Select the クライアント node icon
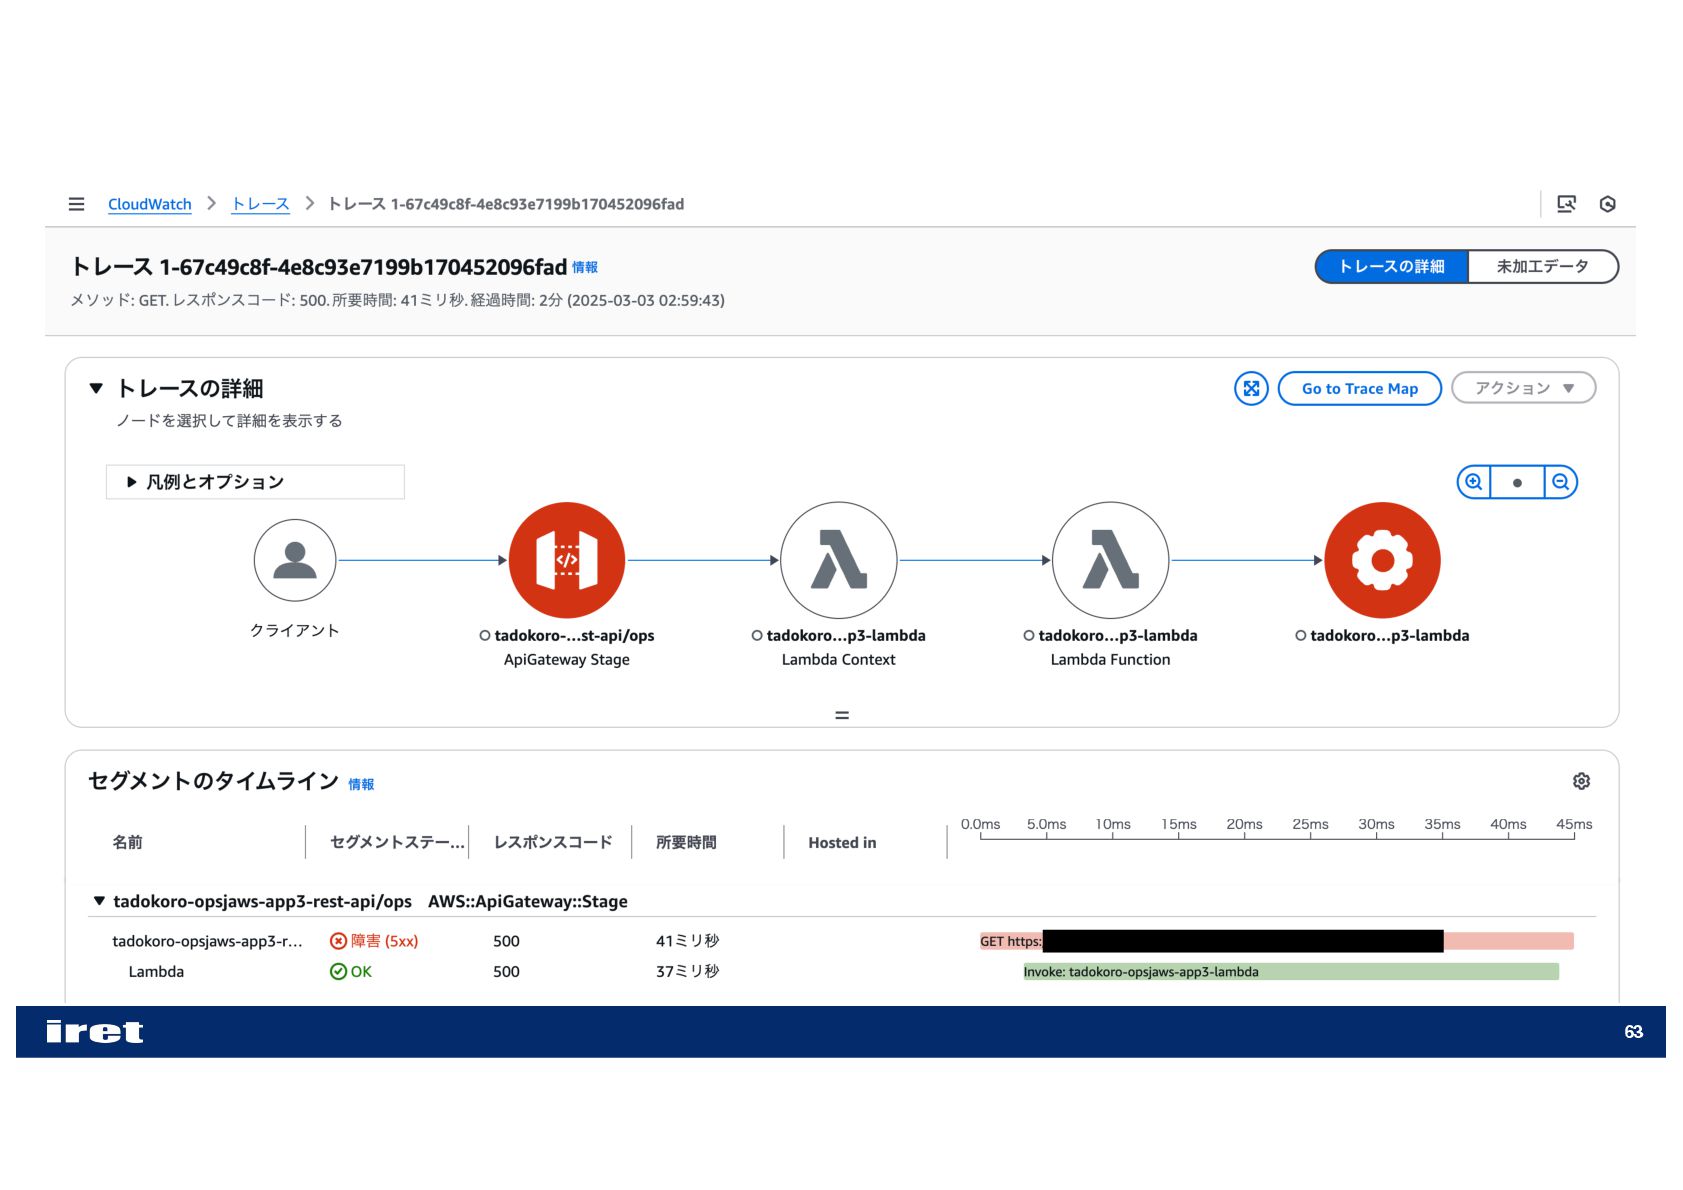 tap(295, 560)
